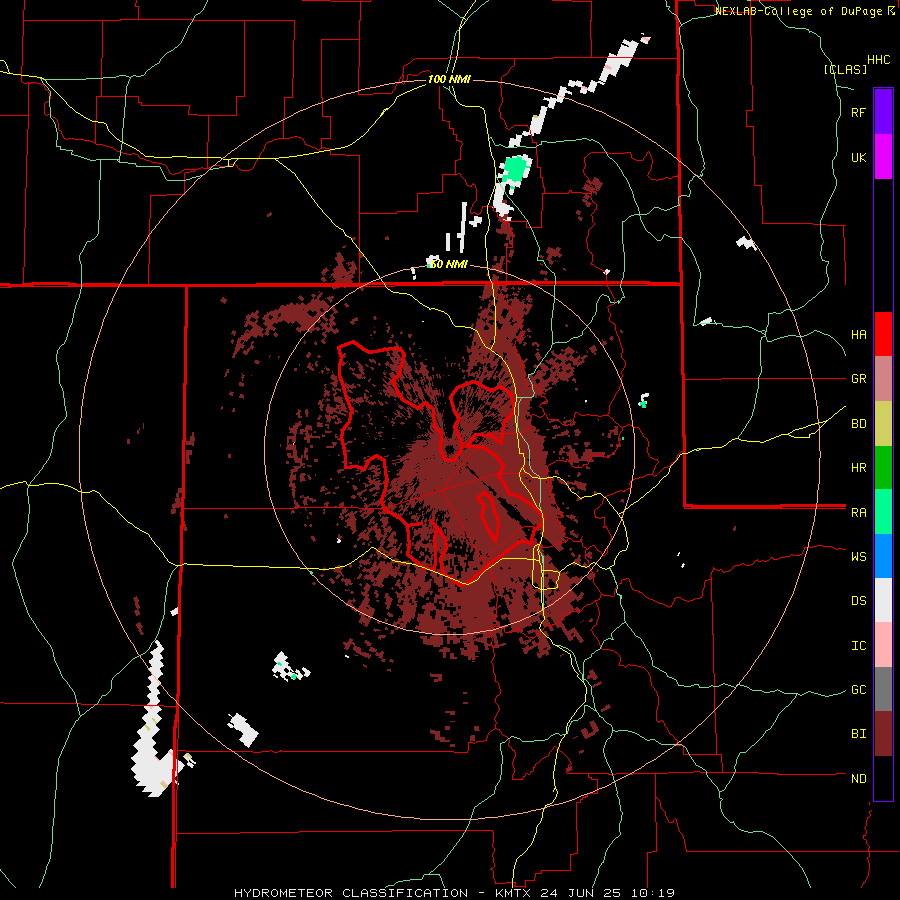Click the UK magenta legend swatch
This screenshot has height=900, width=900.
[883, 157]
